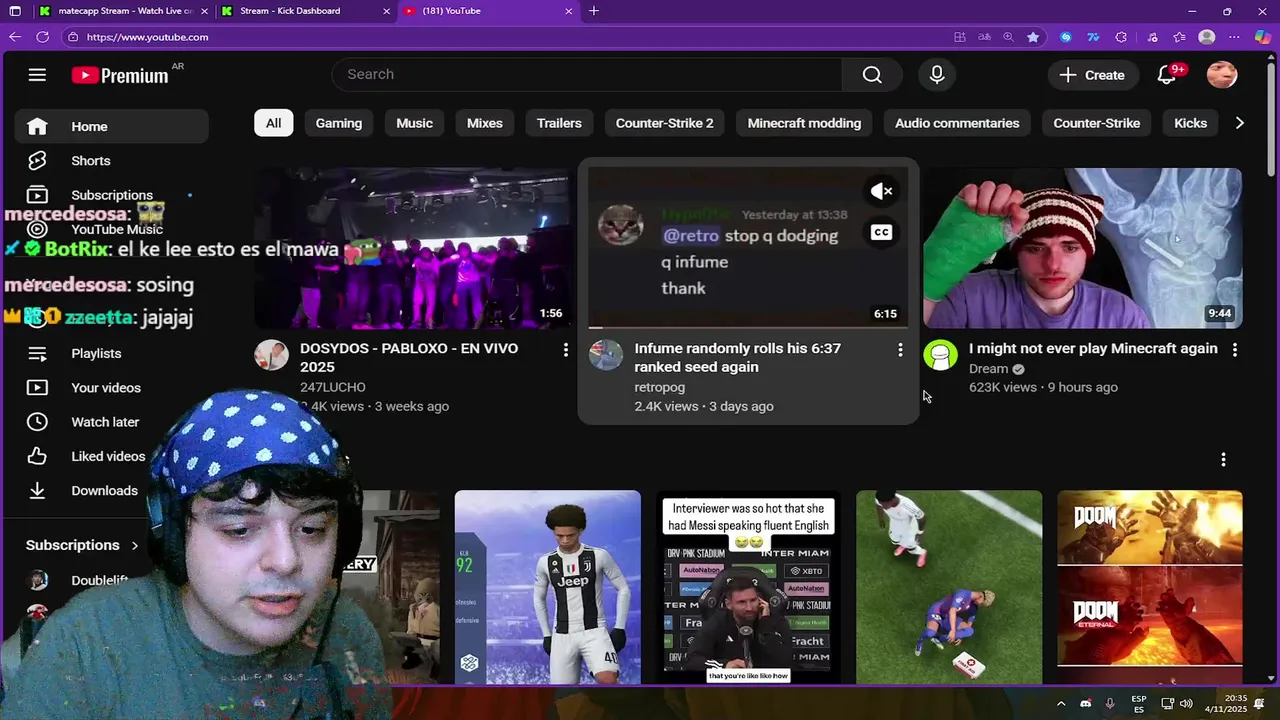Open the Shazam extension icon

click(x=1065, y=37)
